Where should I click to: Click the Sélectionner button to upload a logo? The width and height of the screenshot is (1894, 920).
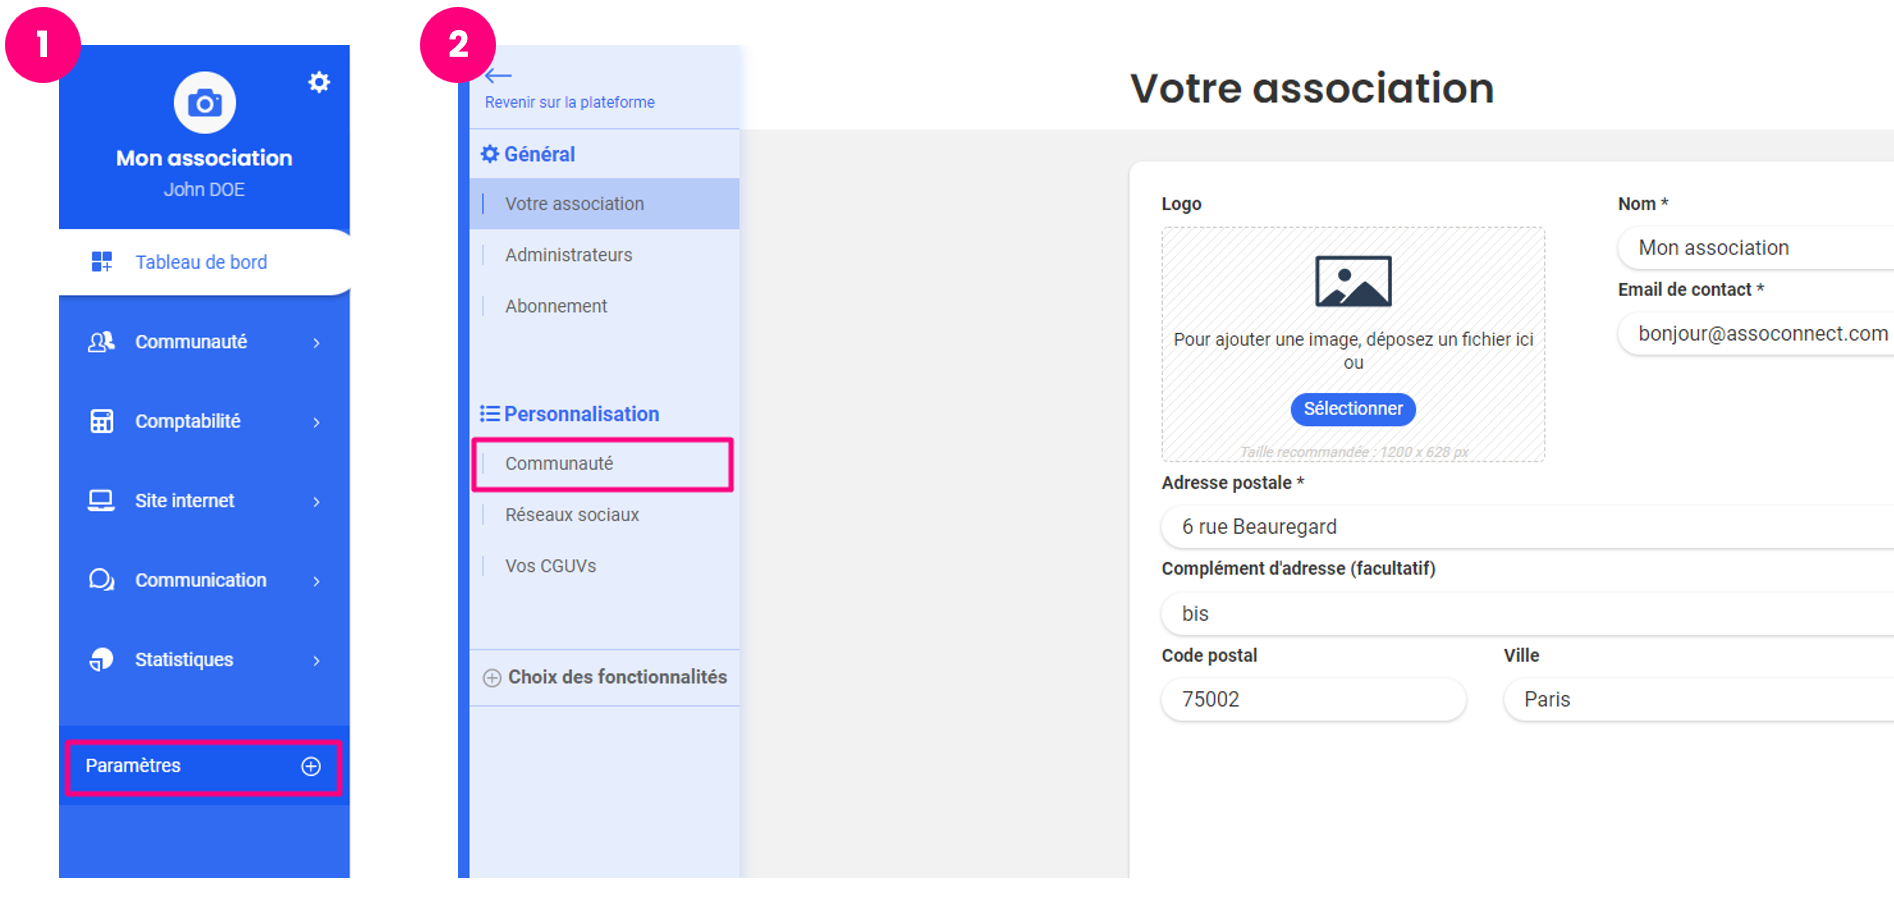(1353, 409)
